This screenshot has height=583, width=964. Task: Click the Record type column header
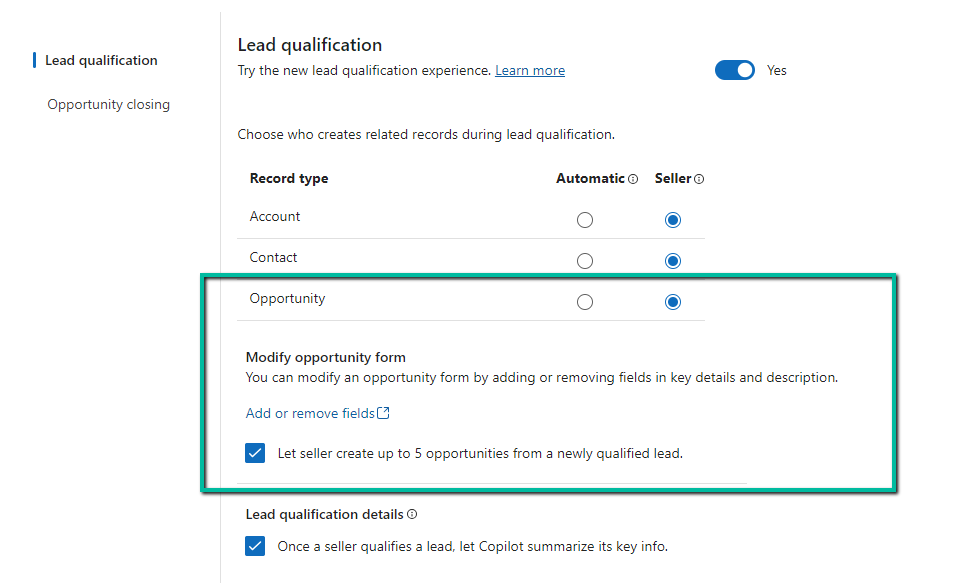[289, 178]
